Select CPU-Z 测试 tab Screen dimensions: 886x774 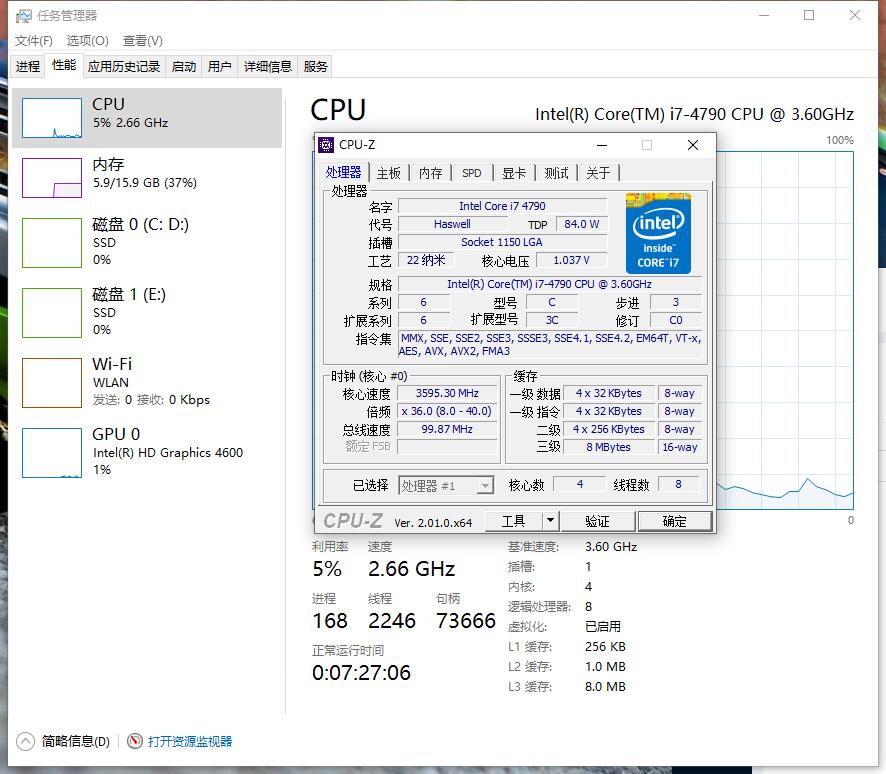(x=556, y=173)
